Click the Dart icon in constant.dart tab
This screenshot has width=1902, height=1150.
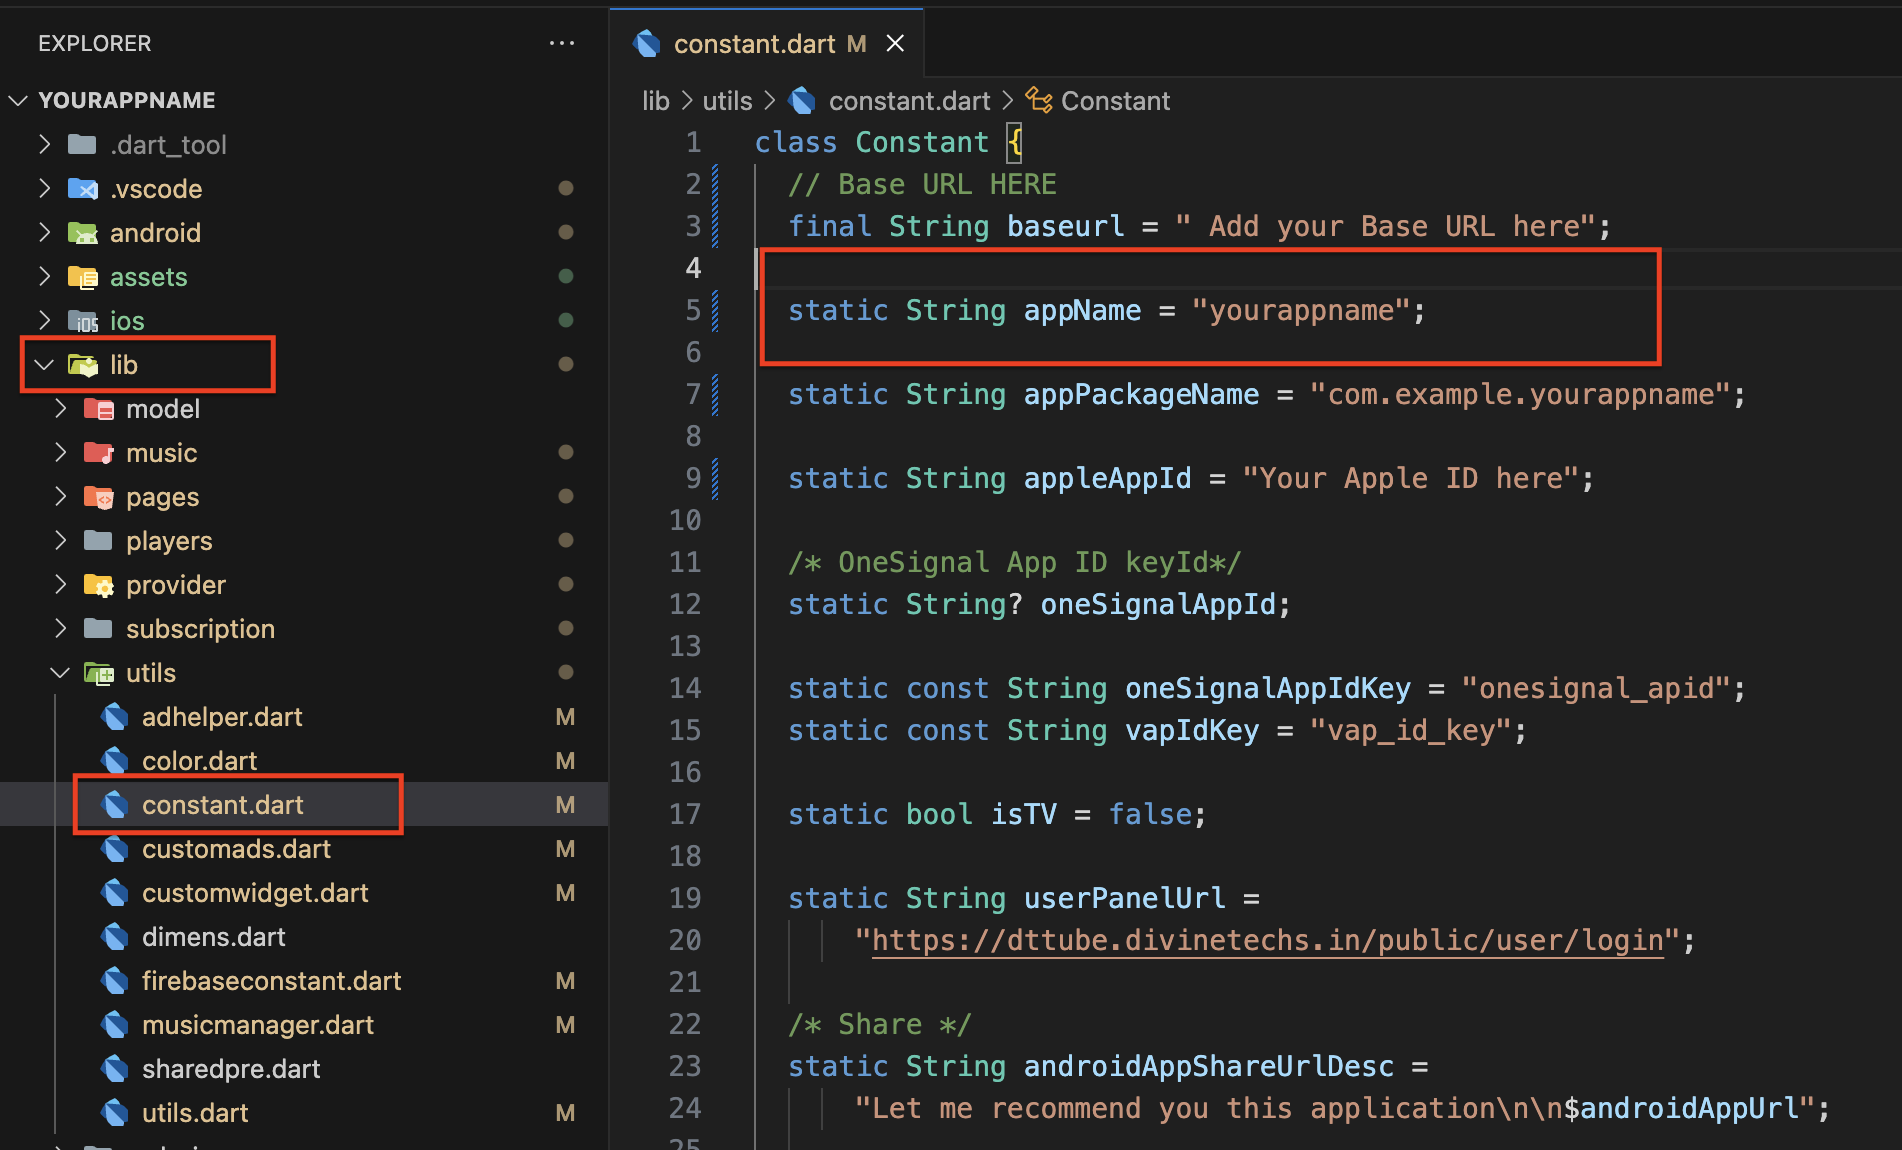click(x=648, y=44)
